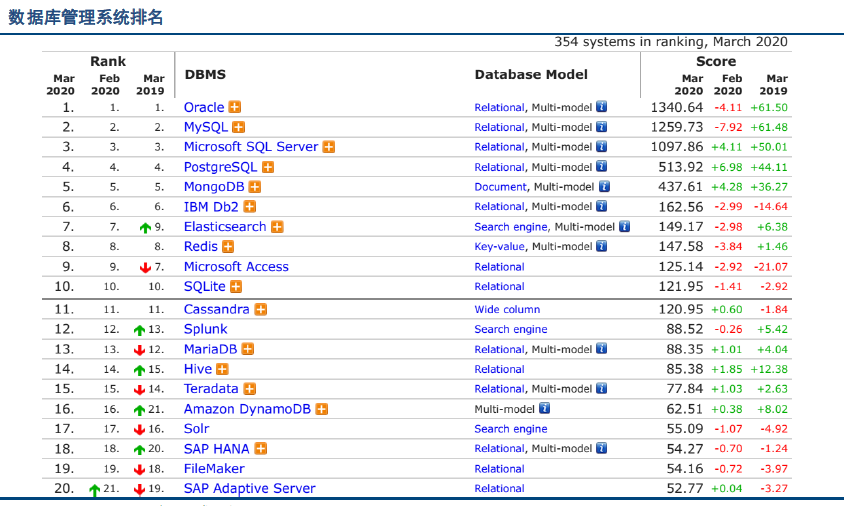The height and width of the screenshot is (506, 844).
Task: Open the SAP Adaptive Server link
Action: click(250, 488)
